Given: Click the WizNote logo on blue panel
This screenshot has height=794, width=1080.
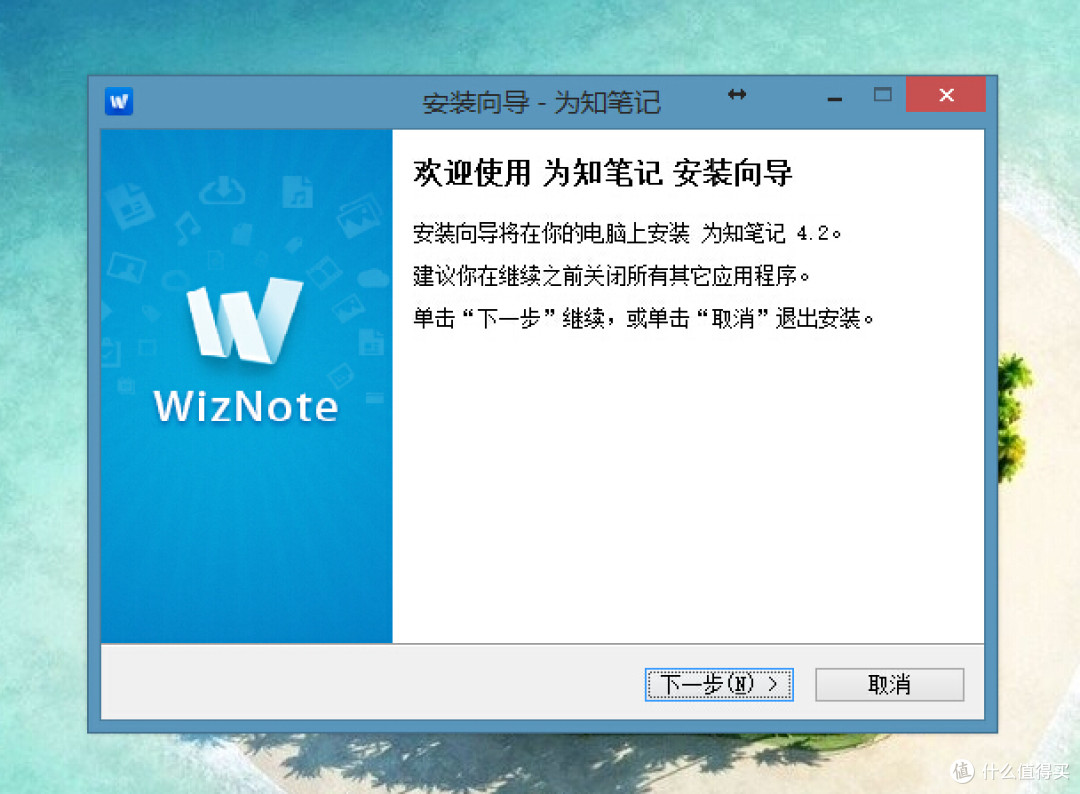Looking at the screenshot, I should click(245, 320).
